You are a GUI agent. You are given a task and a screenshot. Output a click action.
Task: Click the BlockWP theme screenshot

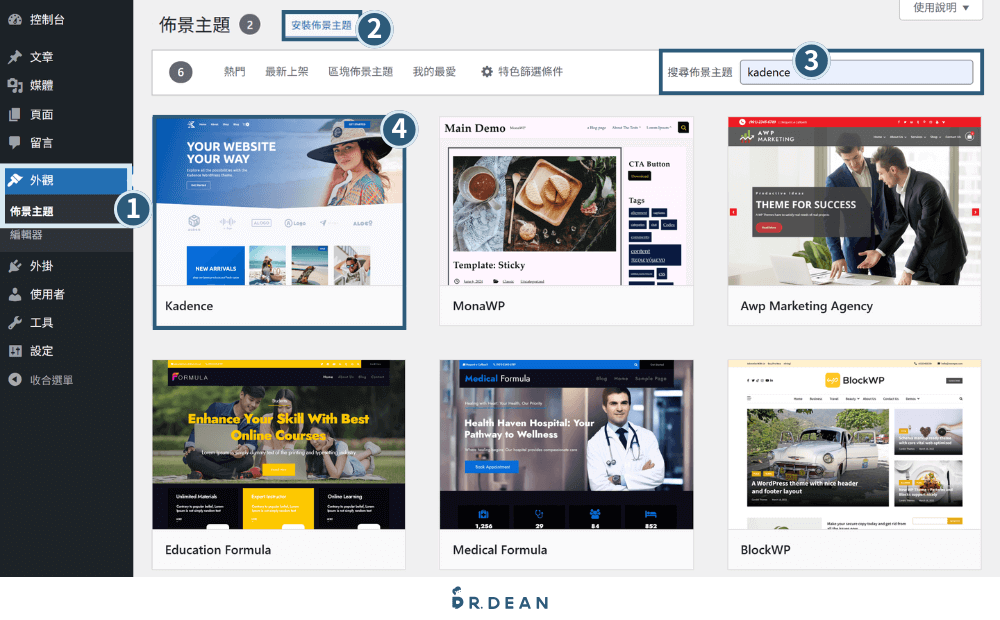(x=854, y=445)
